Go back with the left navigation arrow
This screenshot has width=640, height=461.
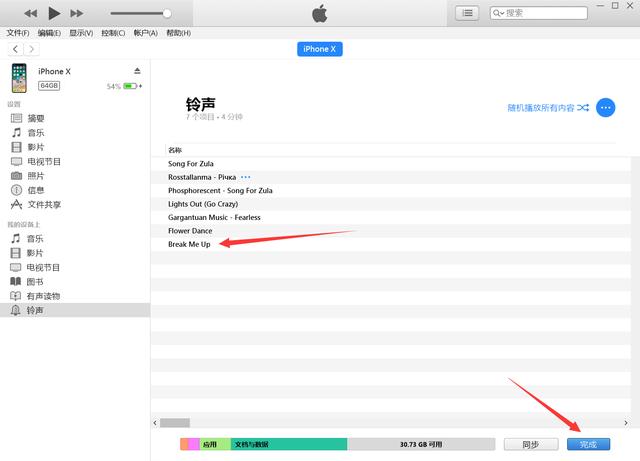(16, 49)
